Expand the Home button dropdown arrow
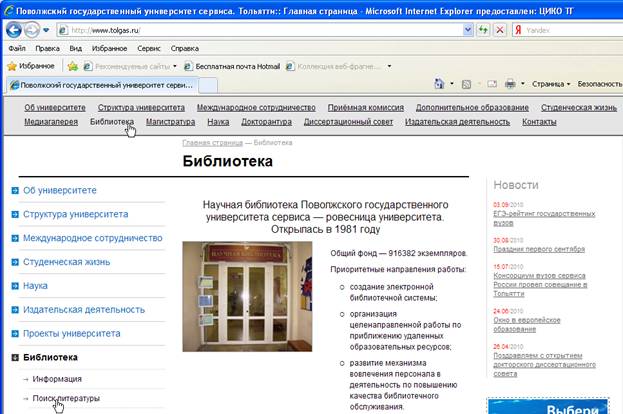Viewport: 623px width, 414px height. 452,84
